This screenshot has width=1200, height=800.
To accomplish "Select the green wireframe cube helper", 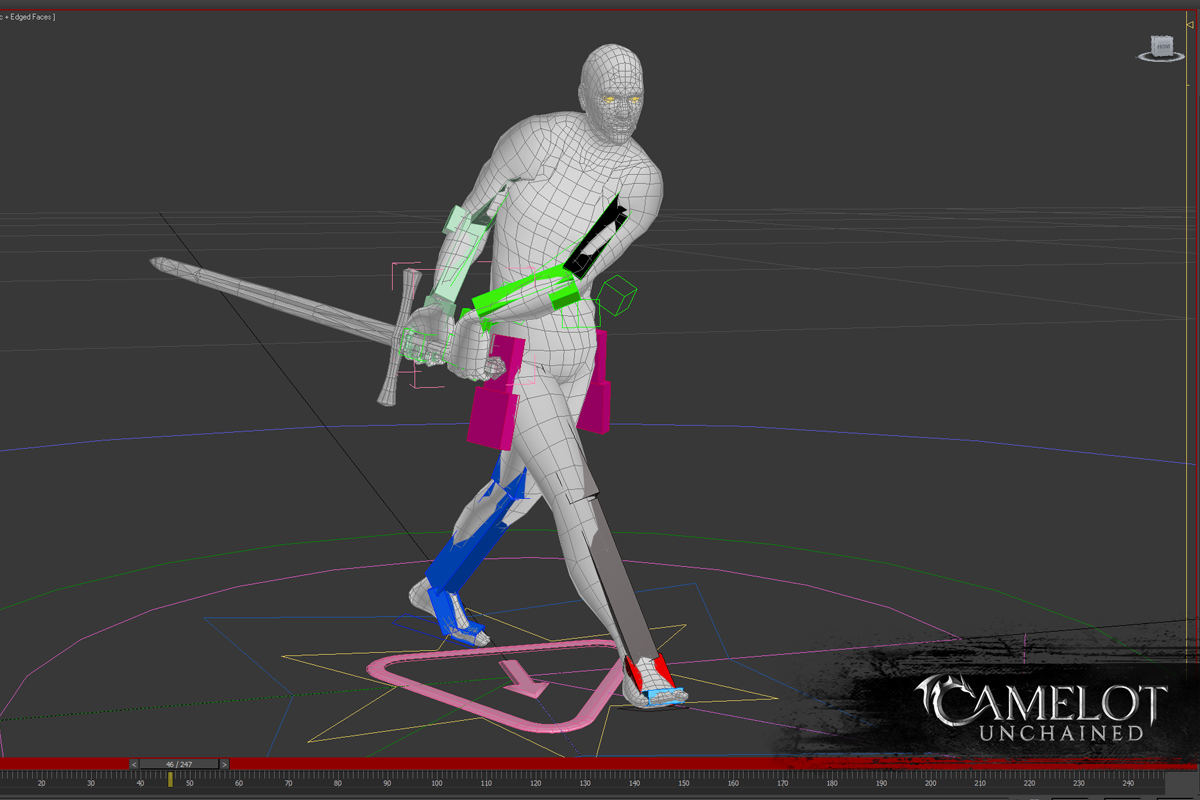I will click(618, 296).
